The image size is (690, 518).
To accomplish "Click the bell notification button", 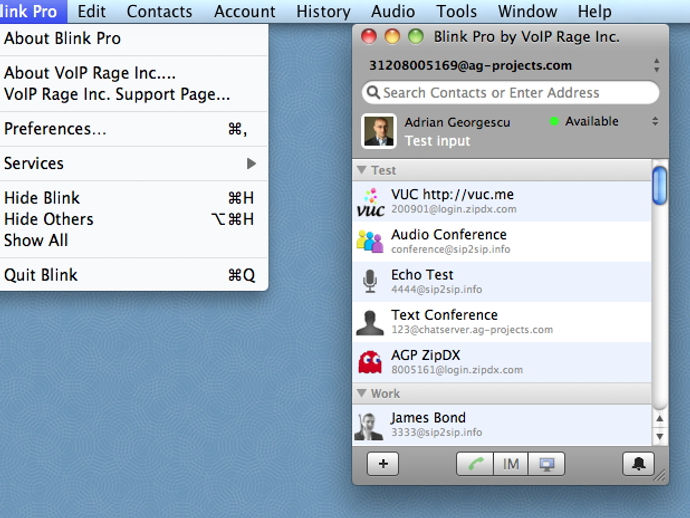I will (639, 463).
